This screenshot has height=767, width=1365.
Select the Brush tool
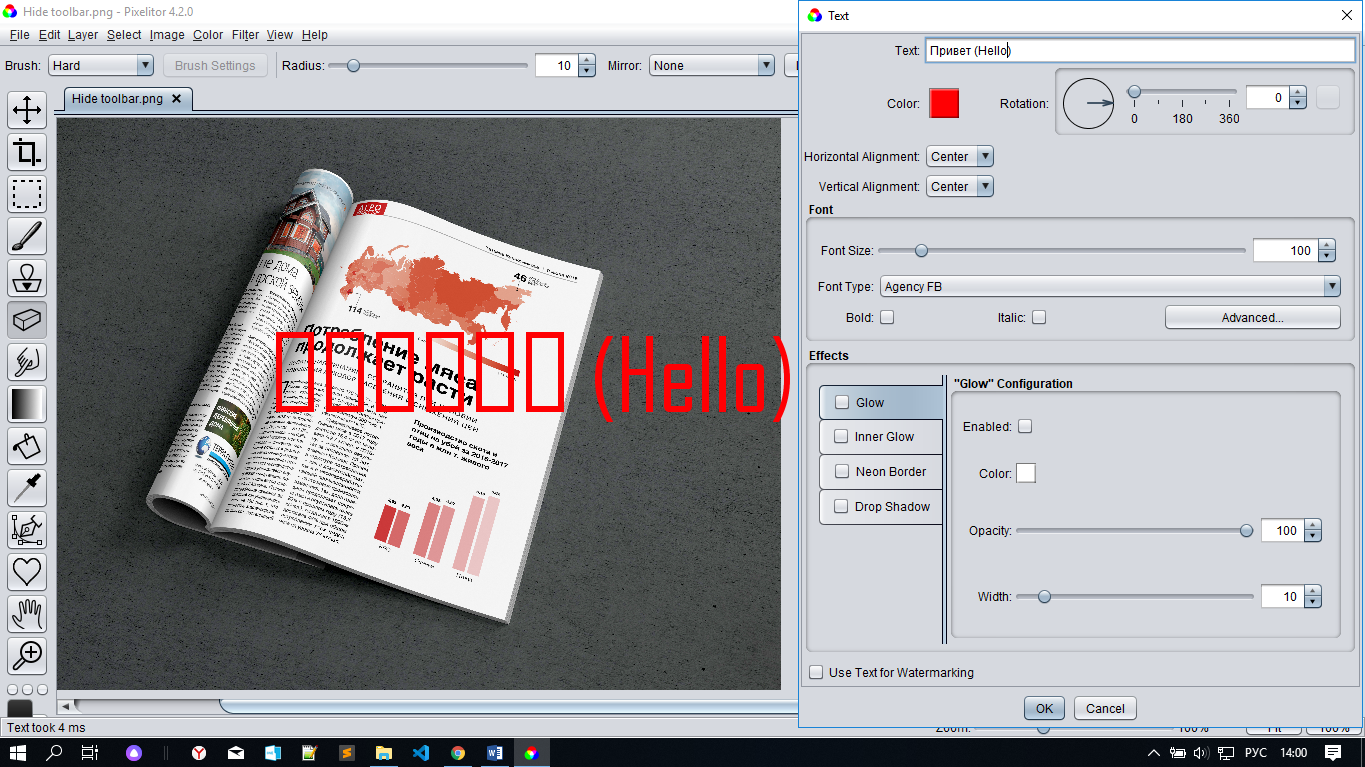coord(27,236)
